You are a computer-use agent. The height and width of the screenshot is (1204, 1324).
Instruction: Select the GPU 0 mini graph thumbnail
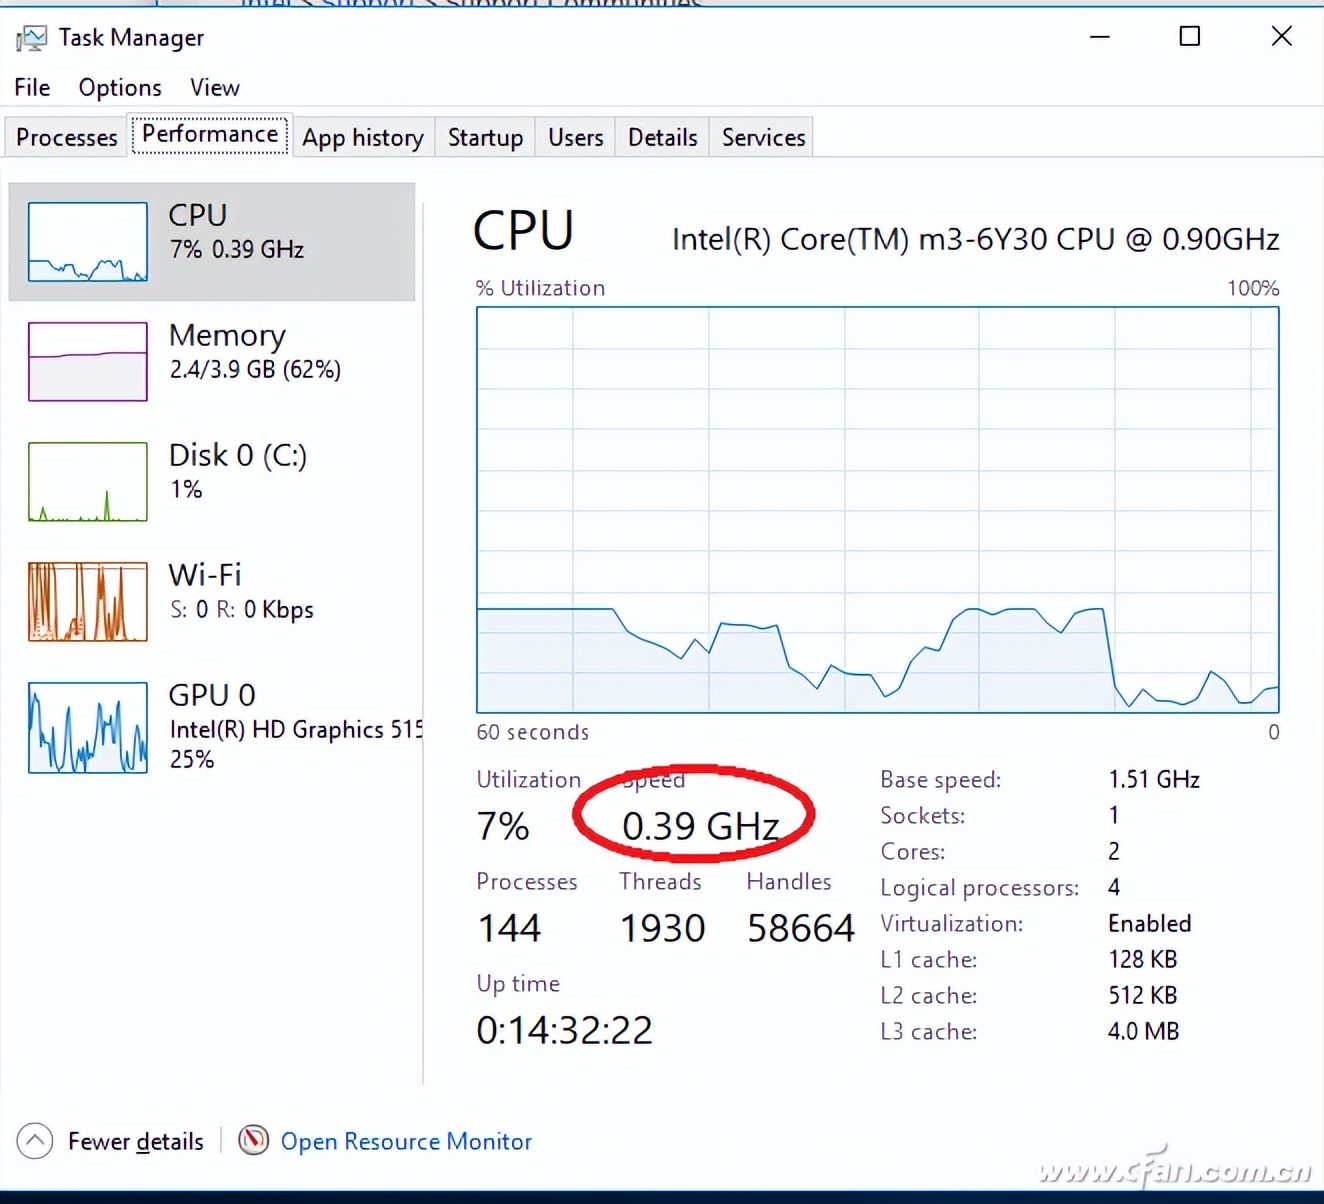tap(88, 727)
